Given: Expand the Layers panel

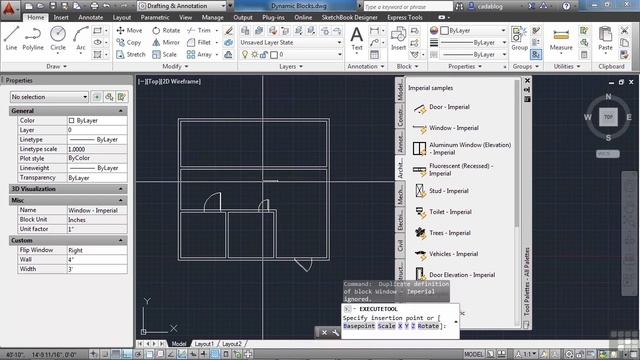Looking at the screenshot, I should [x=291, y=66].
